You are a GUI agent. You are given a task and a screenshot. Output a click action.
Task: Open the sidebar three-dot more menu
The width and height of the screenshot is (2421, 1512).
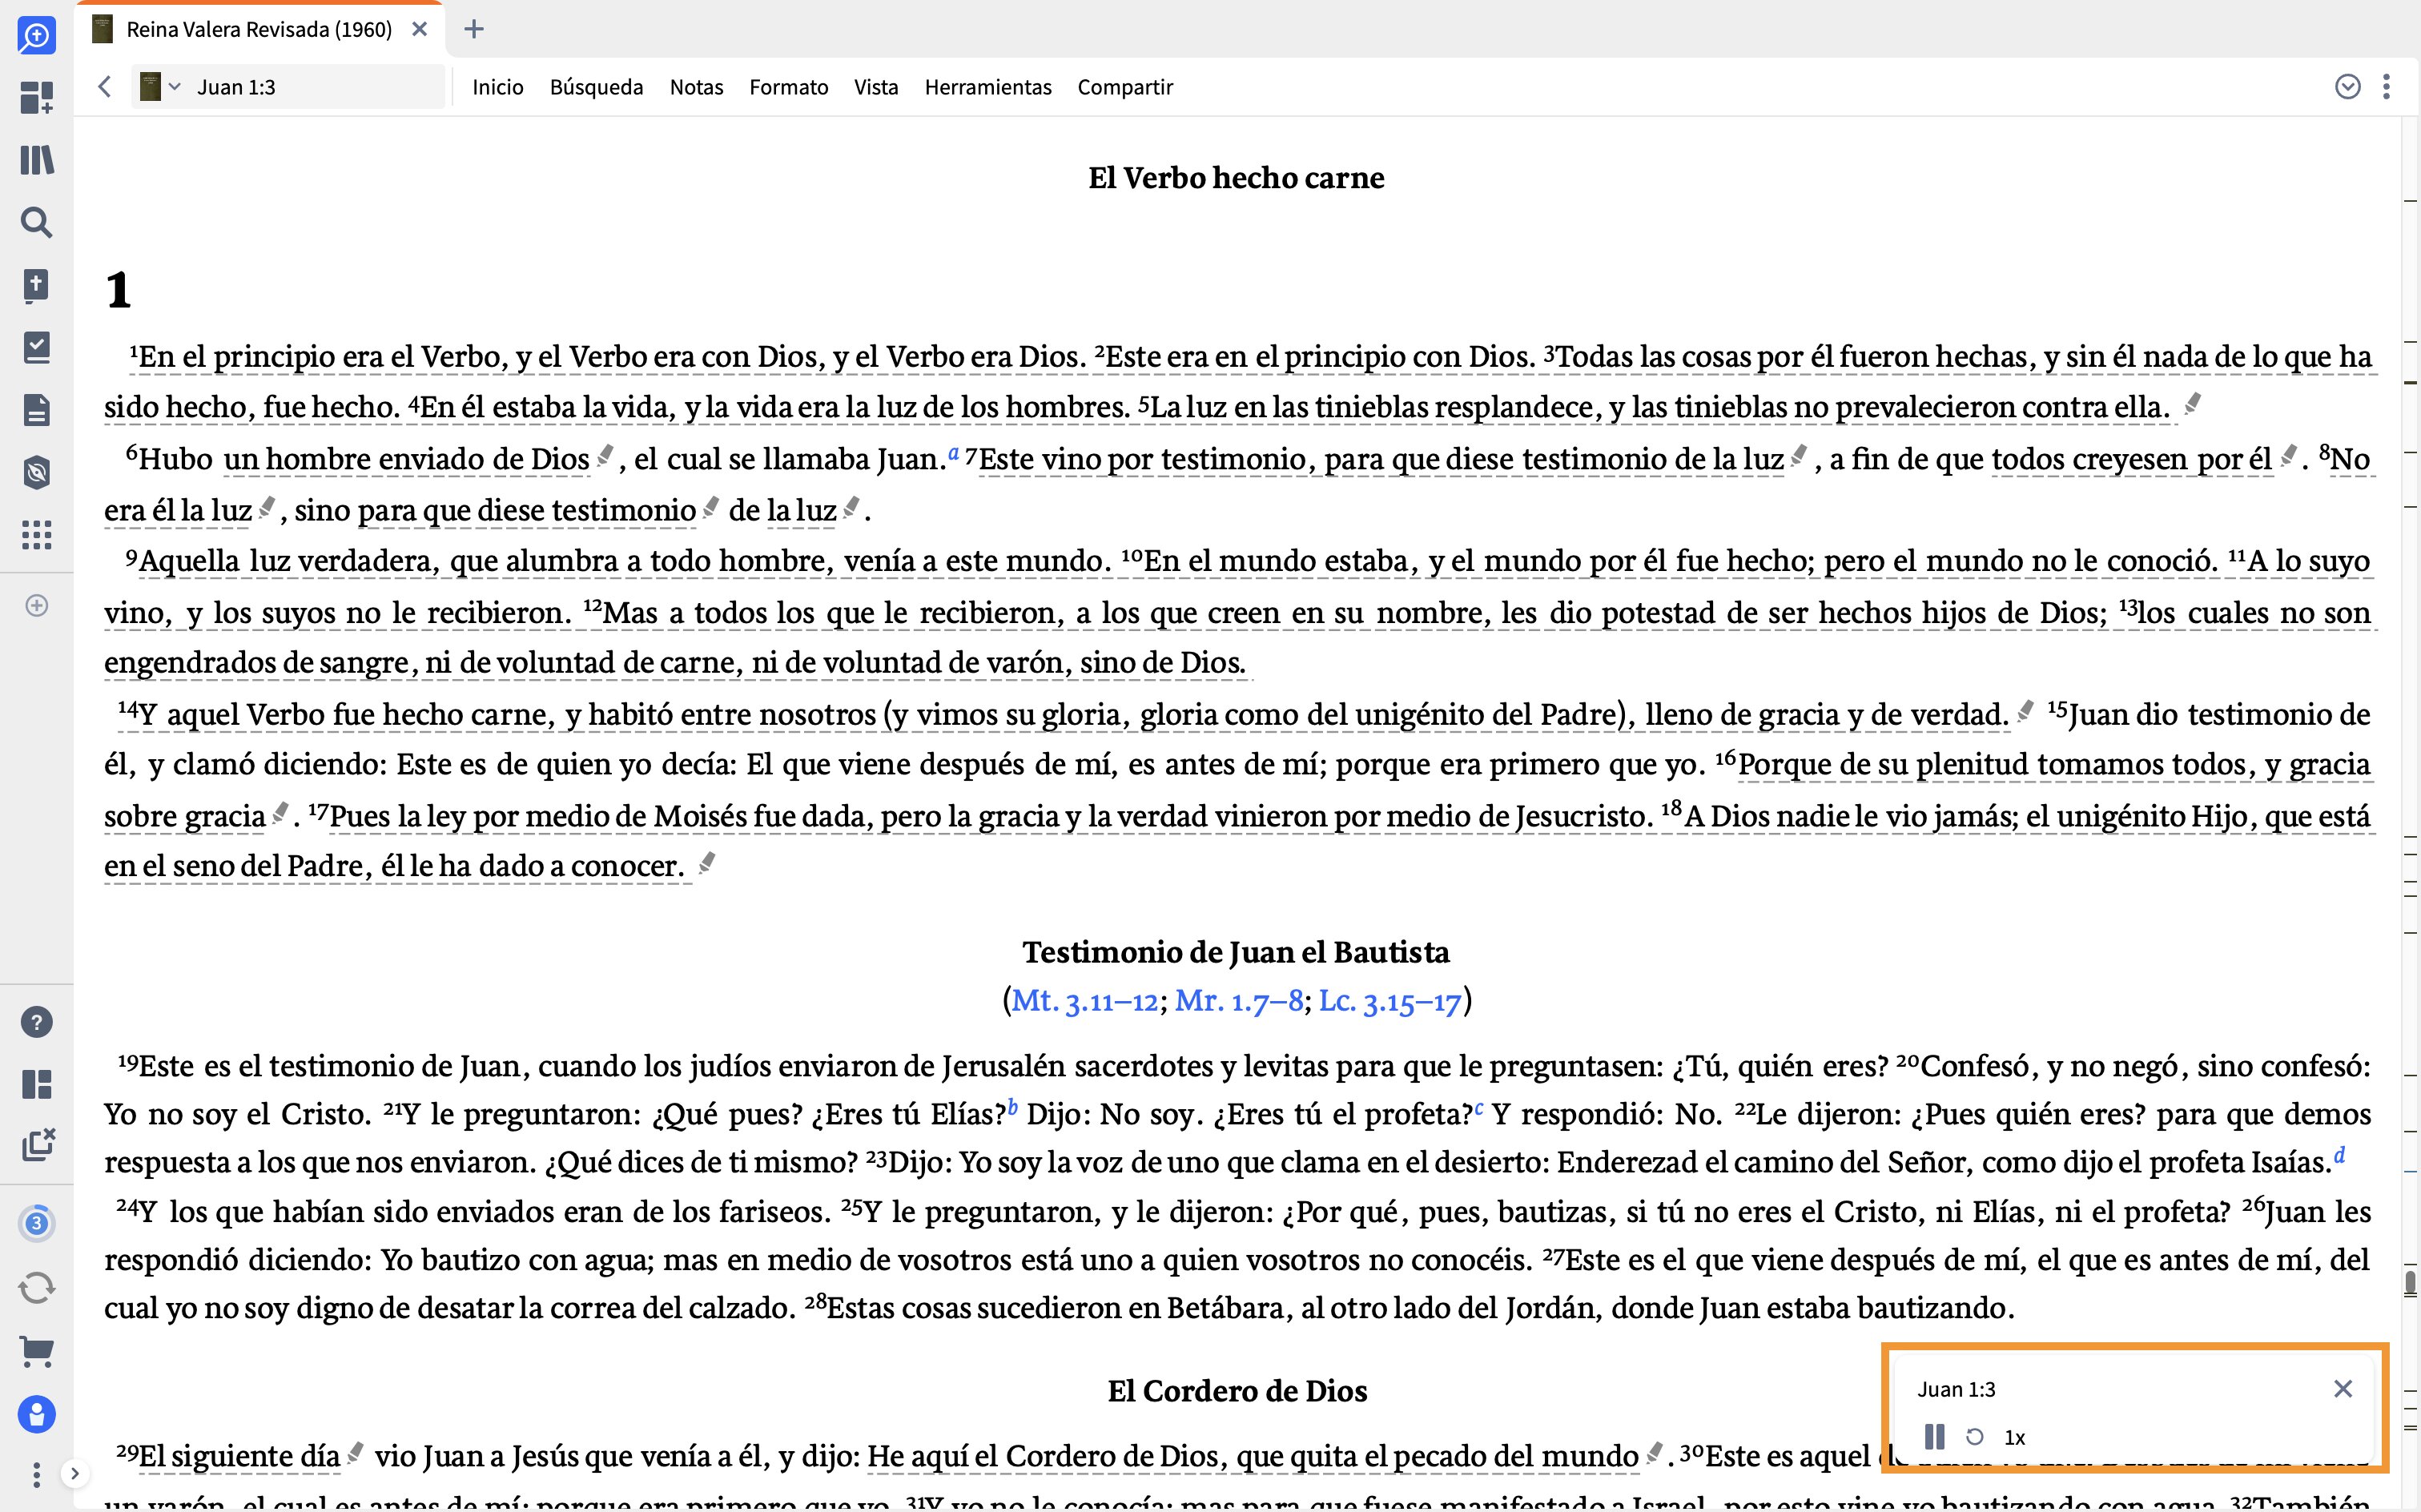[36, 1474]
